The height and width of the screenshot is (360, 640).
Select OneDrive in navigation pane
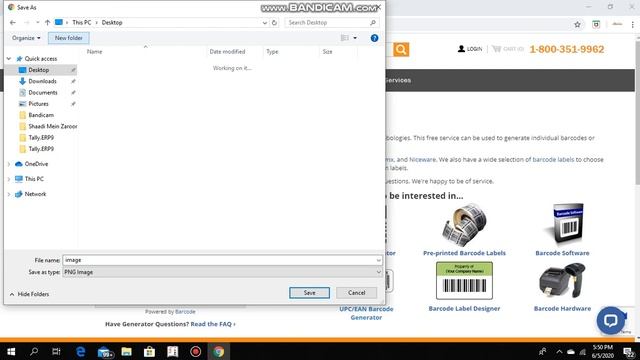36,164
